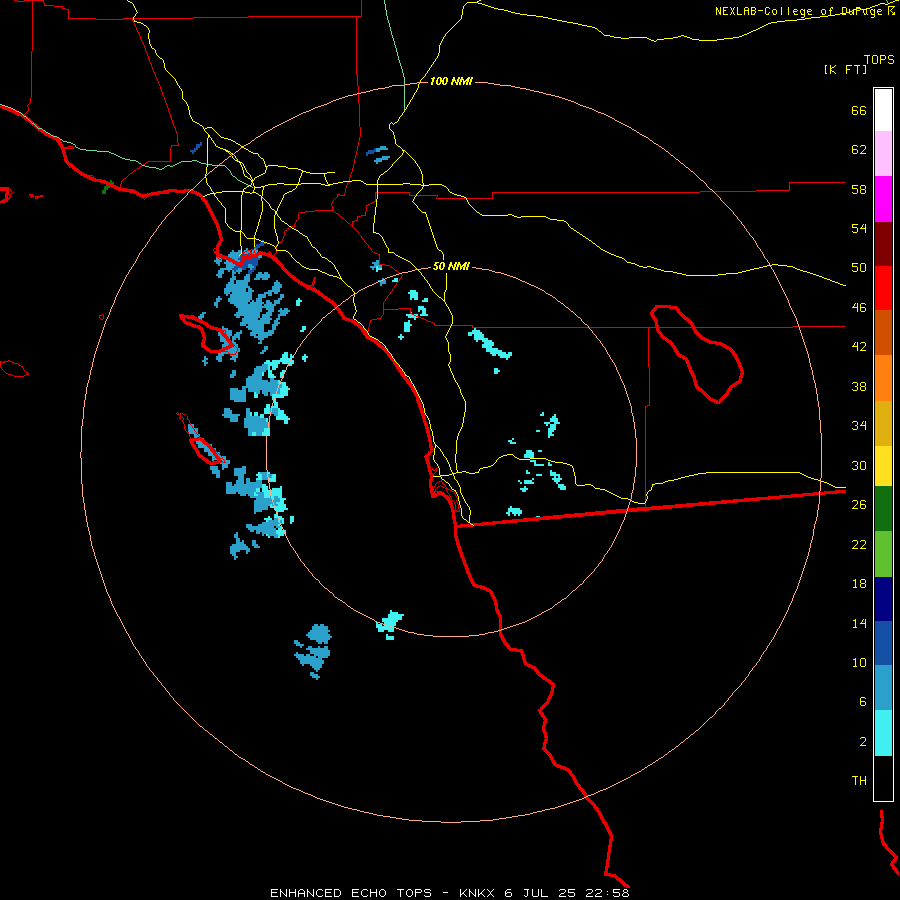Click the legend value "2"
This screenshot has height=900, width=900.
click(x=862, y=742)
